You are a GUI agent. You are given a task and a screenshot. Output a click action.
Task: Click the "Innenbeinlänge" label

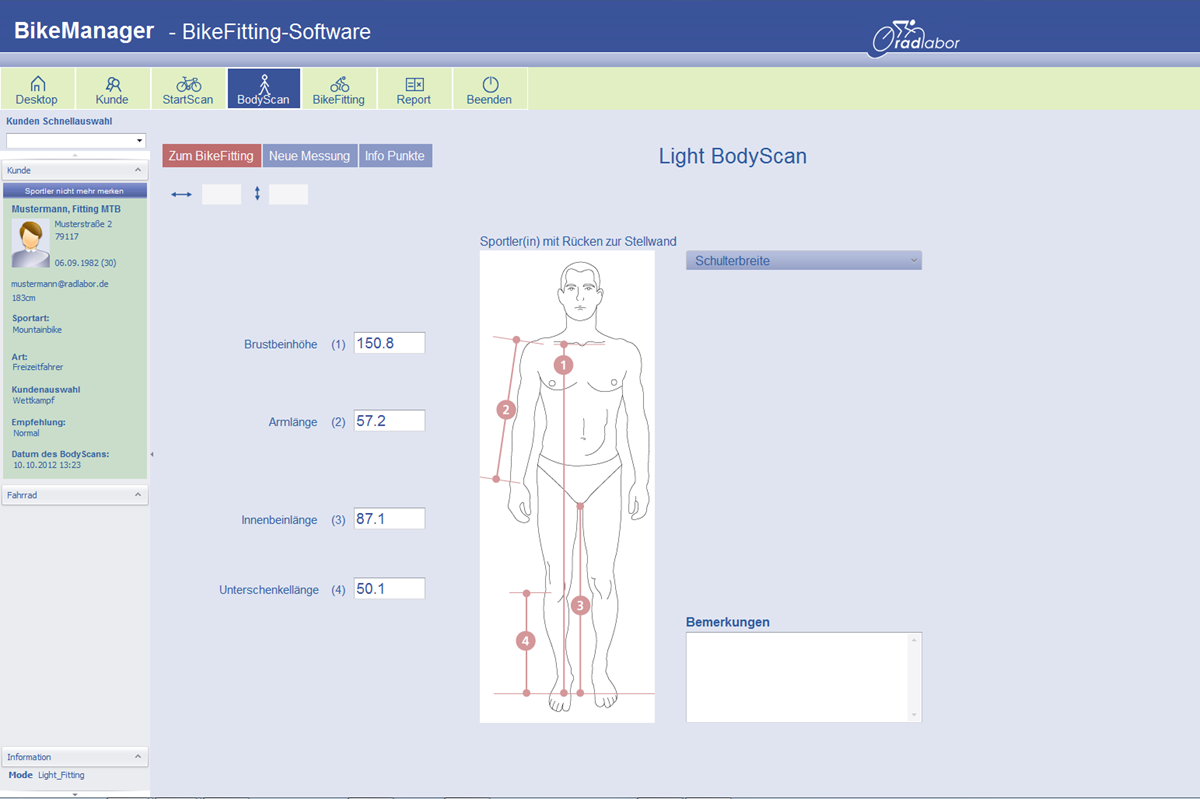point(280,520)
